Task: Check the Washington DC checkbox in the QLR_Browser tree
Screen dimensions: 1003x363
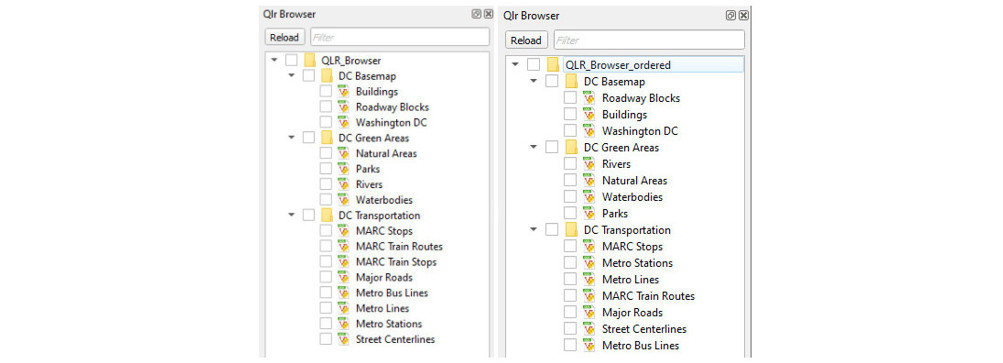Action: [326, 122]
